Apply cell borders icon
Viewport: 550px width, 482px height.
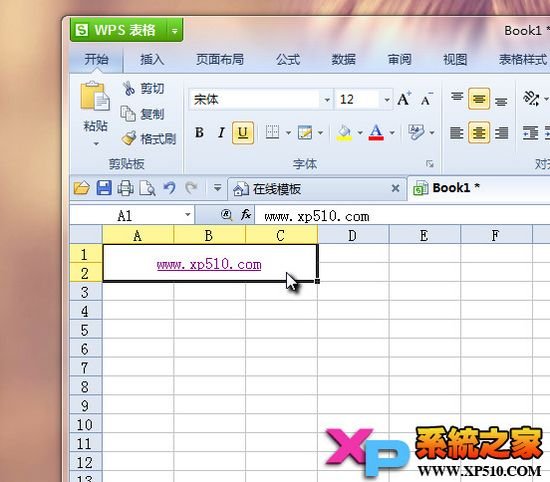coord(272,133)
